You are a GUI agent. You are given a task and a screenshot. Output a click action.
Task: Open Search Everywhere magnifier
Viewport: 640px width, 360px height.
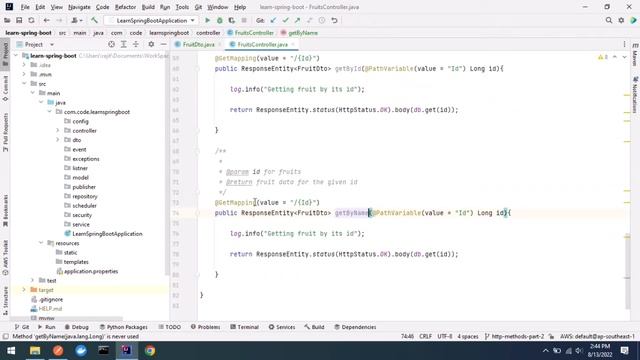coord(609,20)
